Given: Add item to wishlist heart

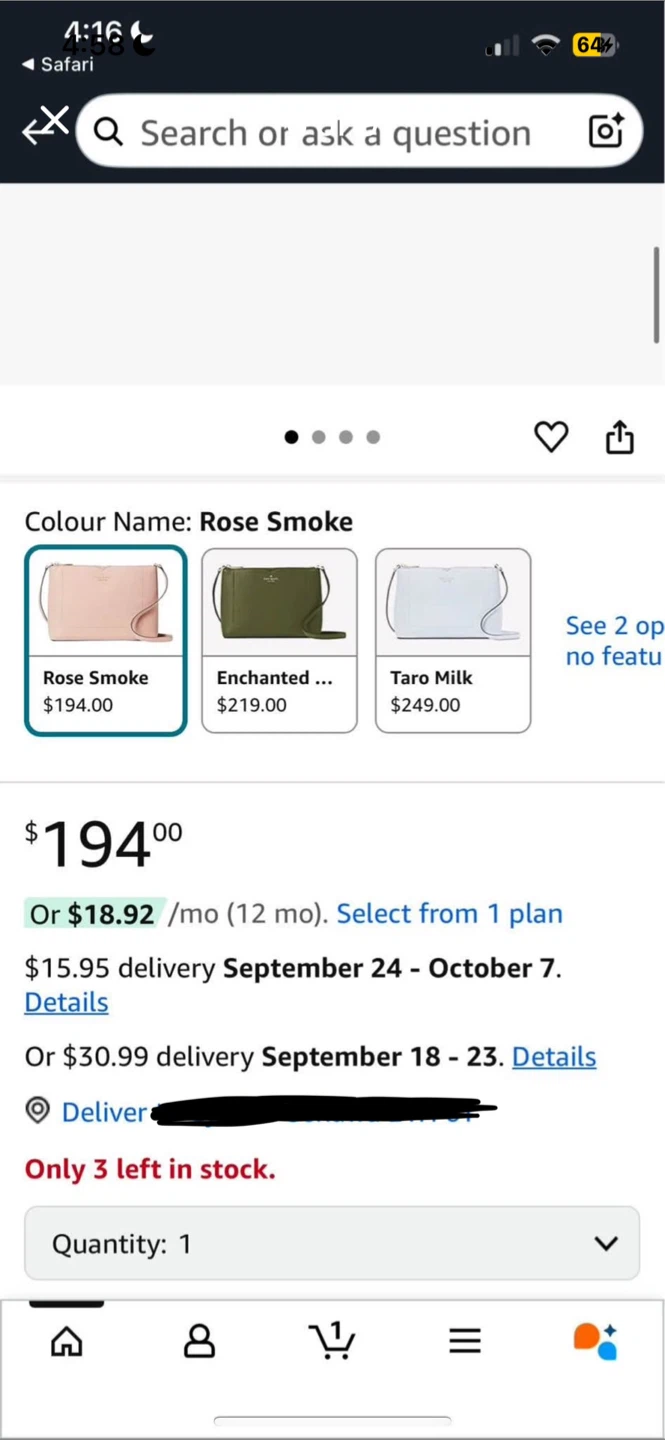Looking at the screenshot, I should [x=550, y=437].
